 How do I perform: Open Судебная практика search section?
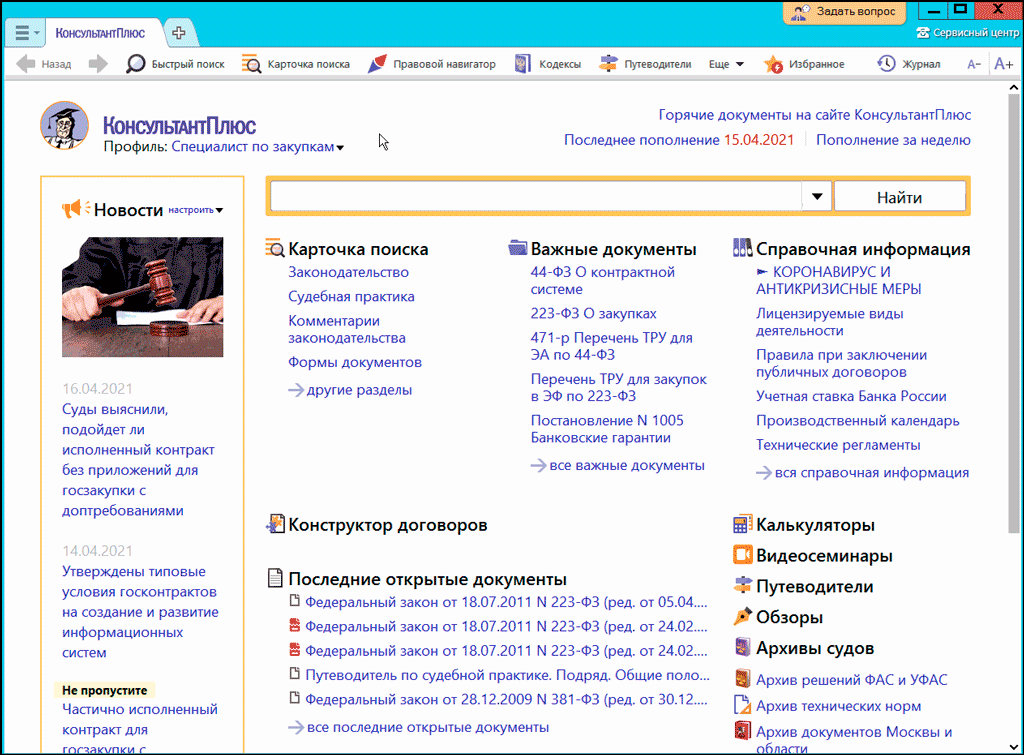tap(351, 297)
